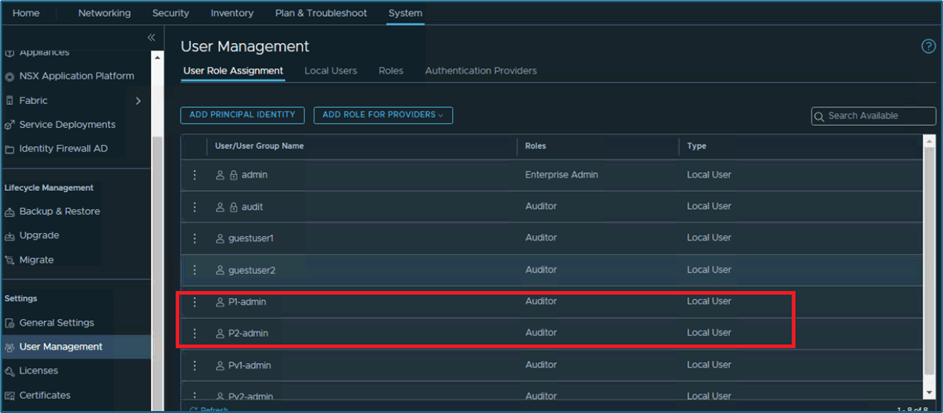Image resolution: width=943 pixels, height=413 pixels.
Task: Open the three-dot menu for P1-admin row
Action: pos(195,302)
